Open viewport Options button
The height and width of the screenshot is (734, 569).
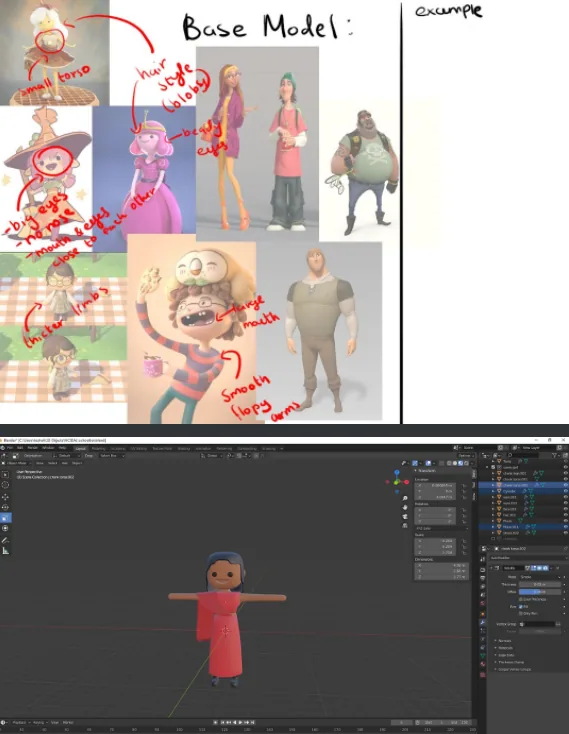[466, 455]
